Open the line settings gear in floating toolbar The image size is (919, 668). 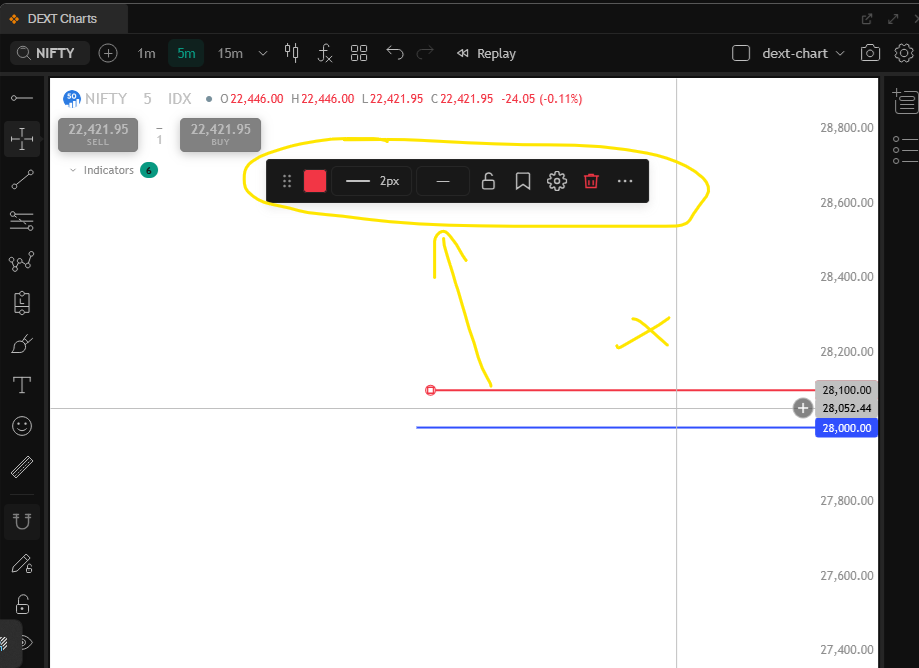pyautogui.click(x=557, y=181)
